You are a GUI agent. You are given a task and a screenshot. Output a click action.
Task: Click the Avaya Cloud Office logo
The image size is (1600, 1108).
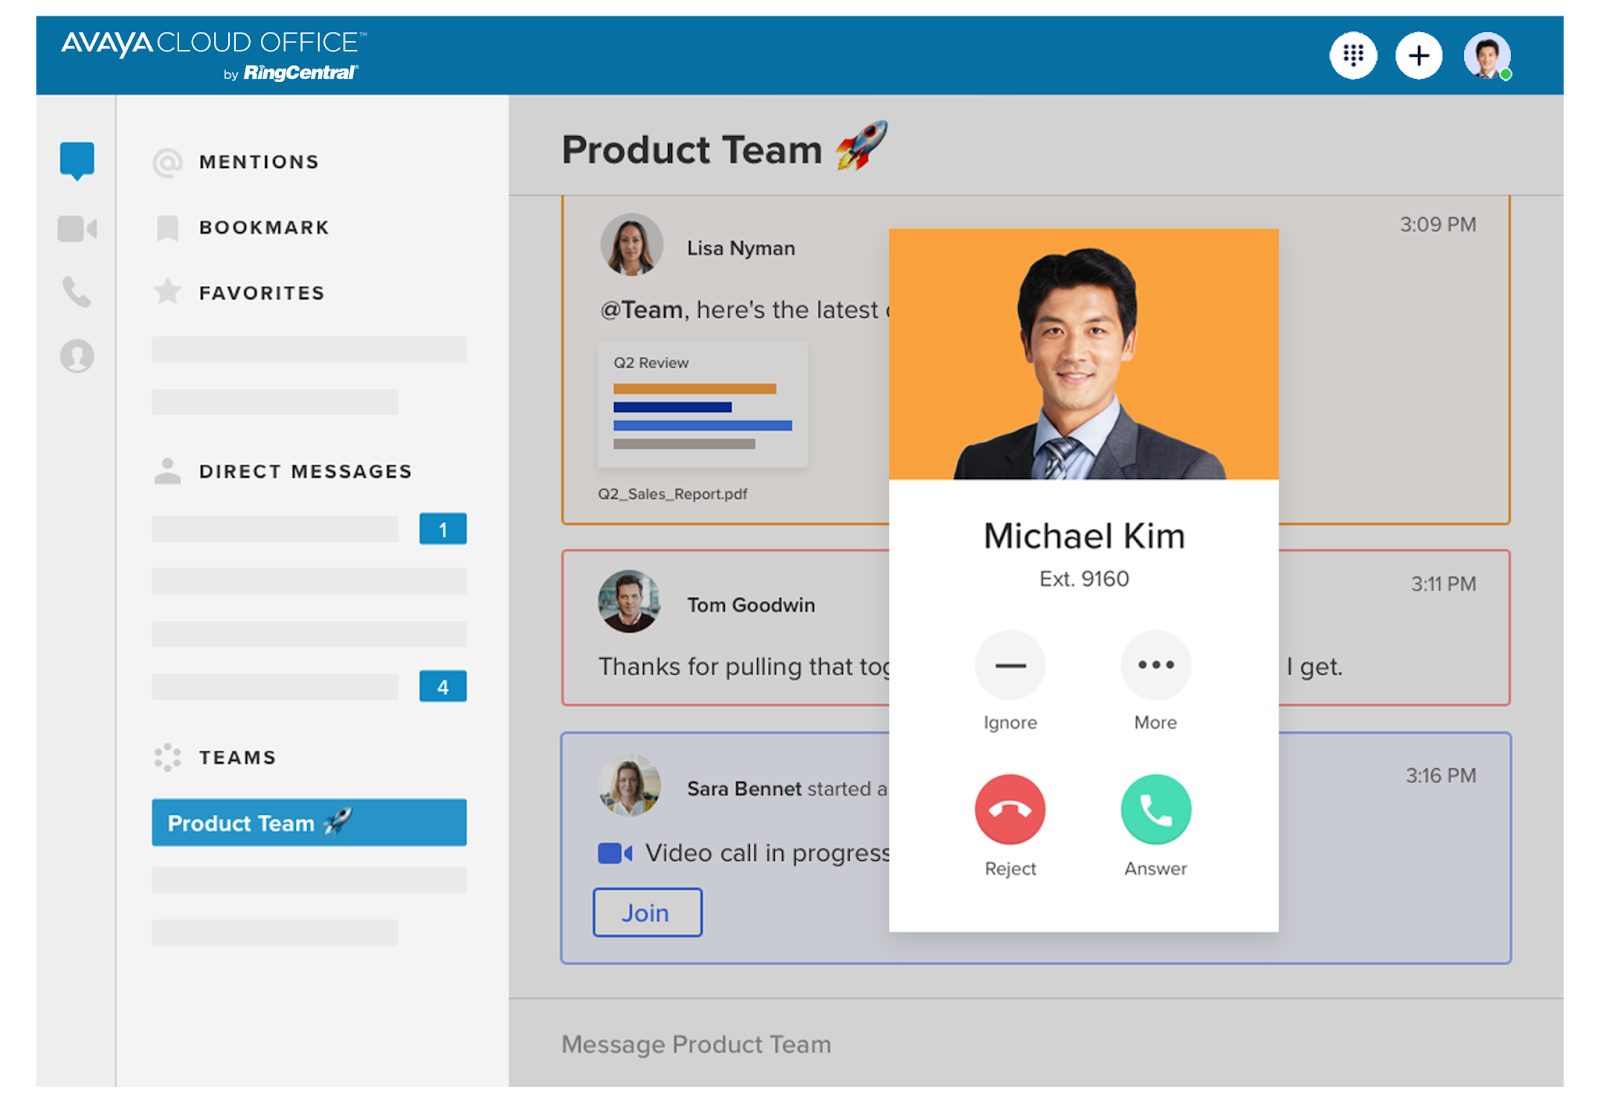pyautogui.click(x=214, y=55)
